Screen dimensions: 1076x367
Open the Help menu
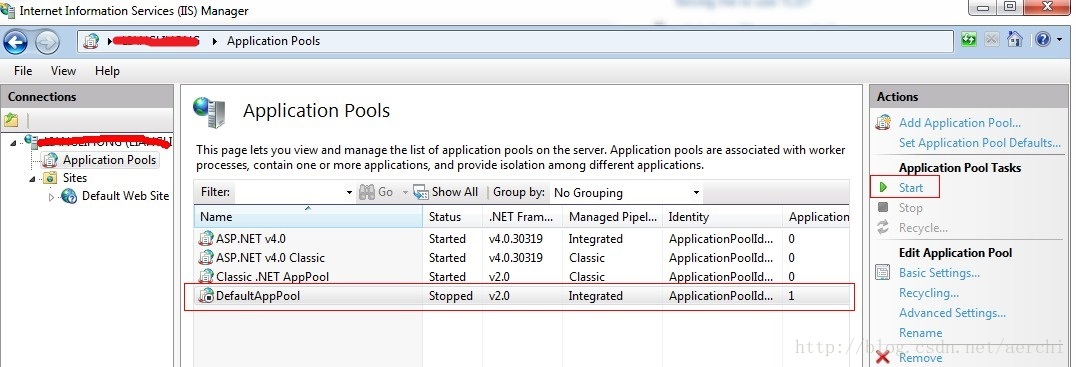[x=107, y=71]
